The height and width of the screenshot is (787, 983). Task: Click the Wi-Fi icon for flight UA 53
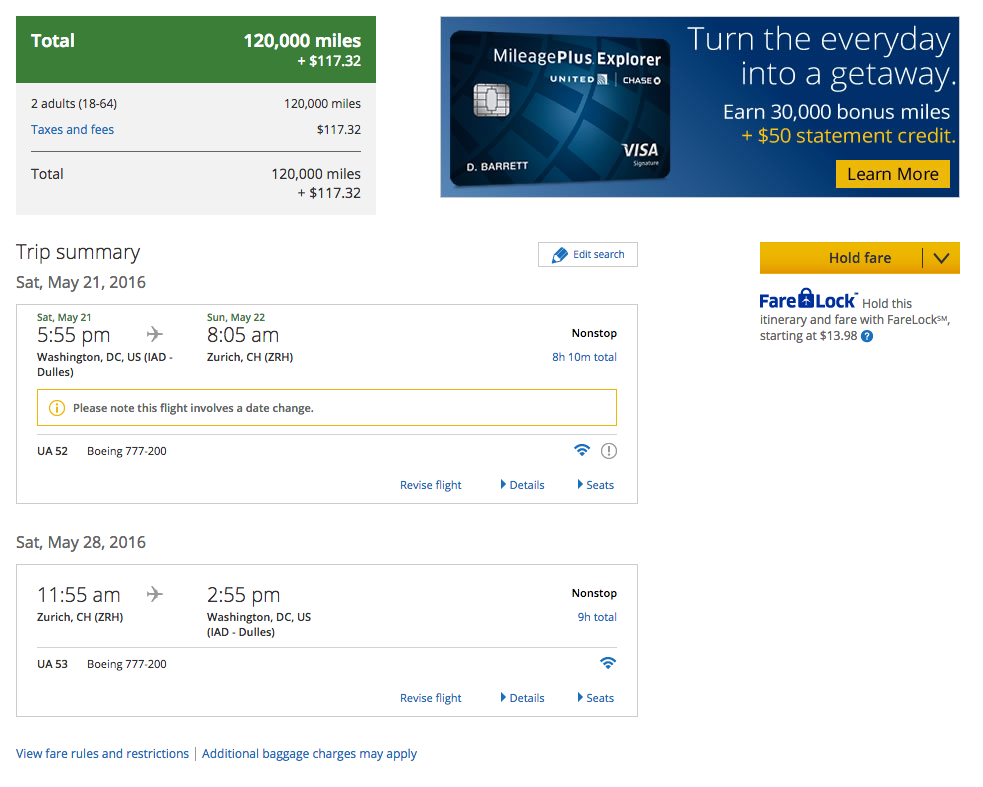[x=607, y=663]
